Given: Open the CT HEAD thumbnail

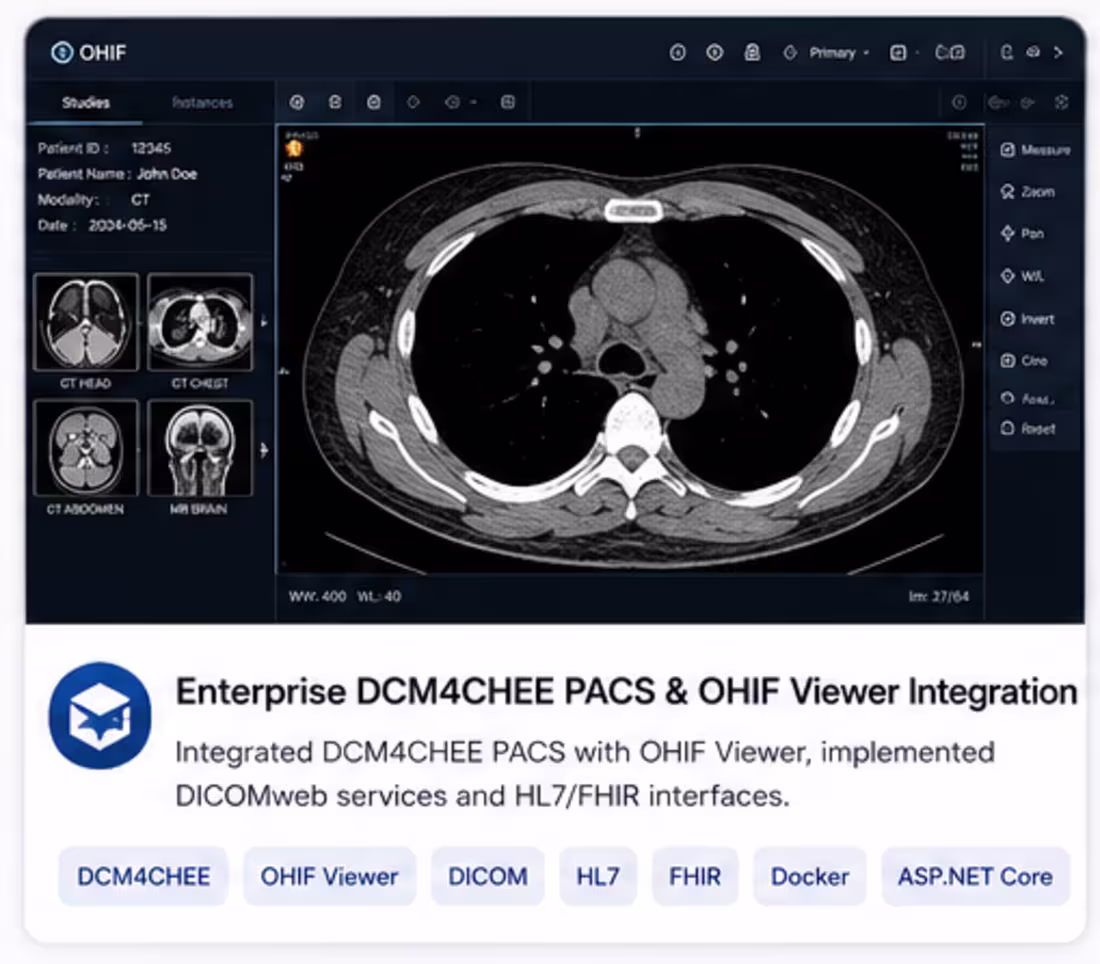Looking at the screenshot, I should pos(86,322).
